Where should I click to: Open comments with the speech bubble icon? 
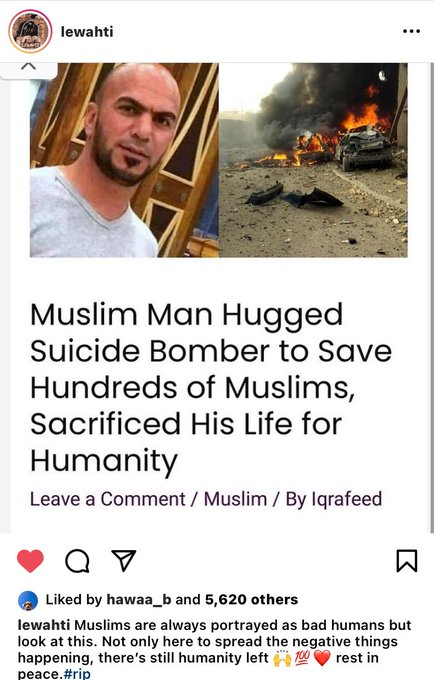click(x=78, y=561)
